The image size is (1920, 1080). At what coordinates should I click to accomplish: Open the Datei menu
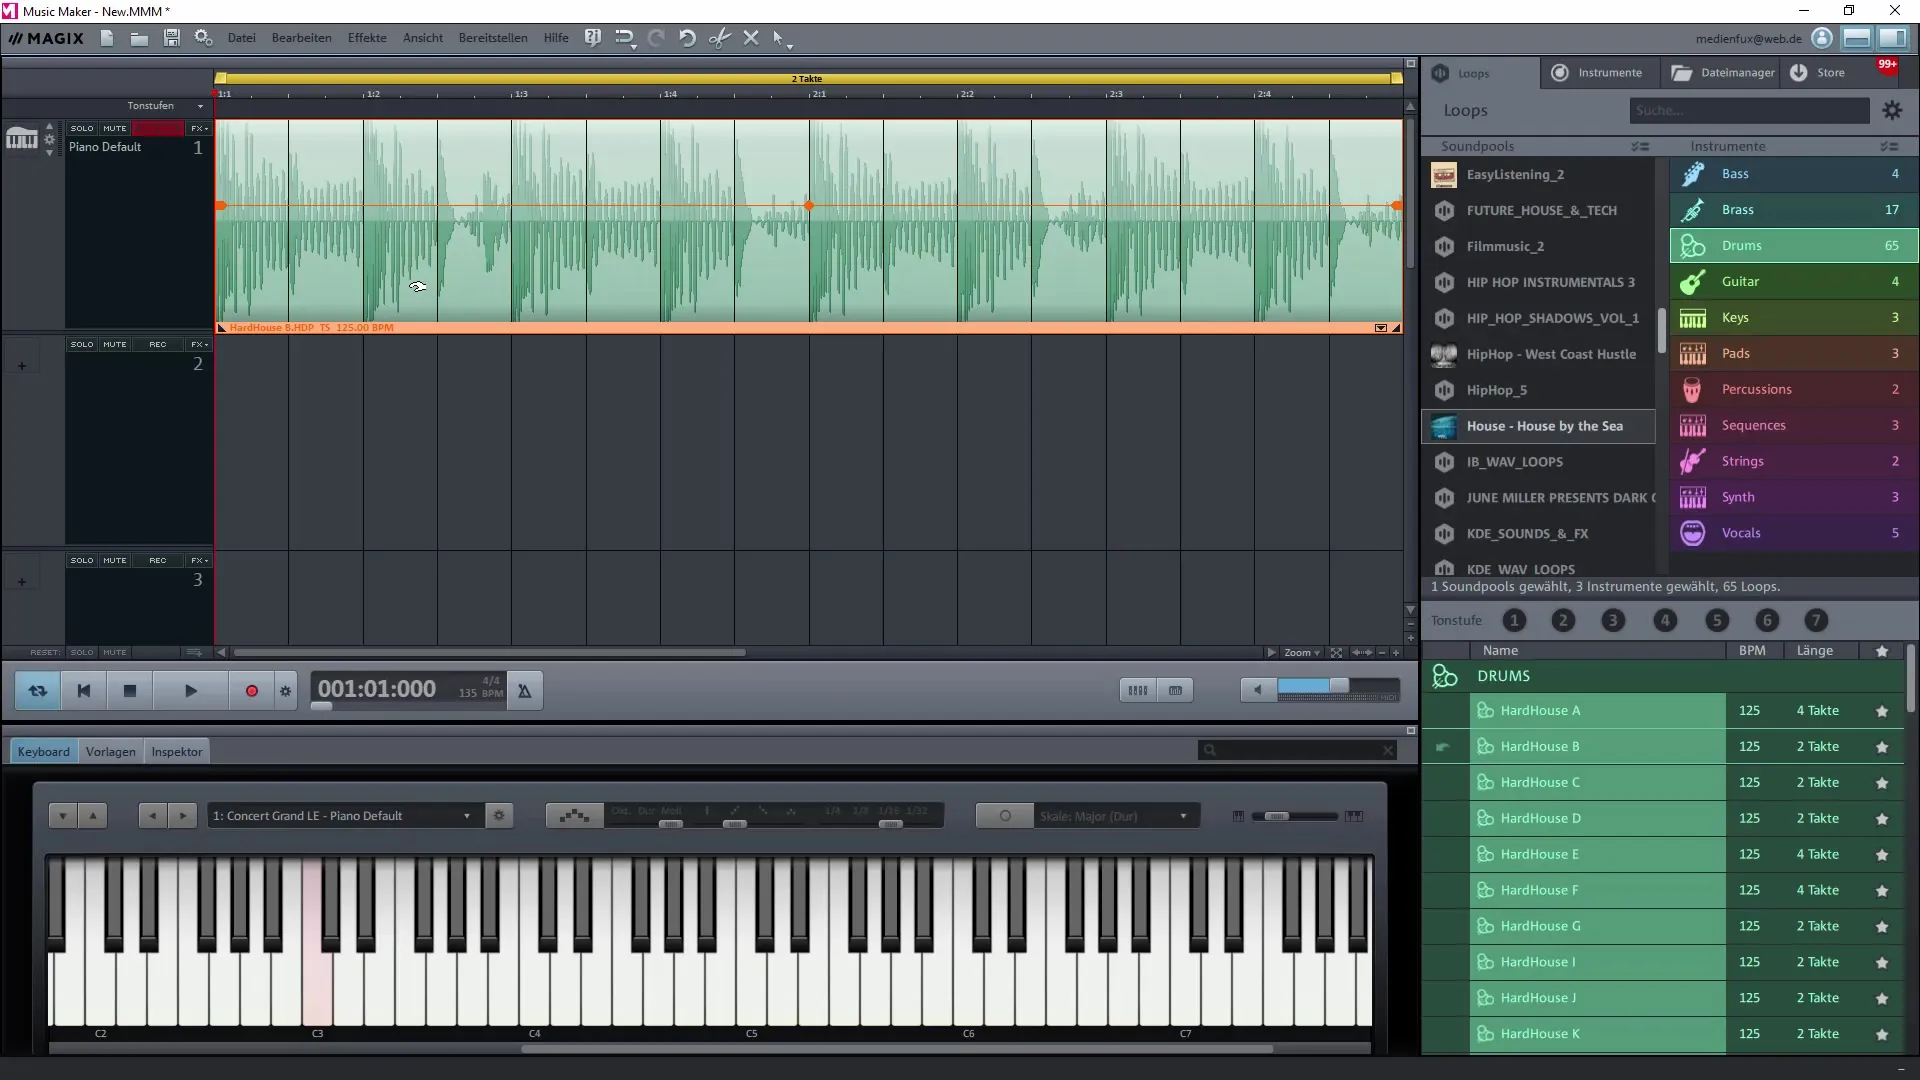pyautogui.click(x=241, y=38)
